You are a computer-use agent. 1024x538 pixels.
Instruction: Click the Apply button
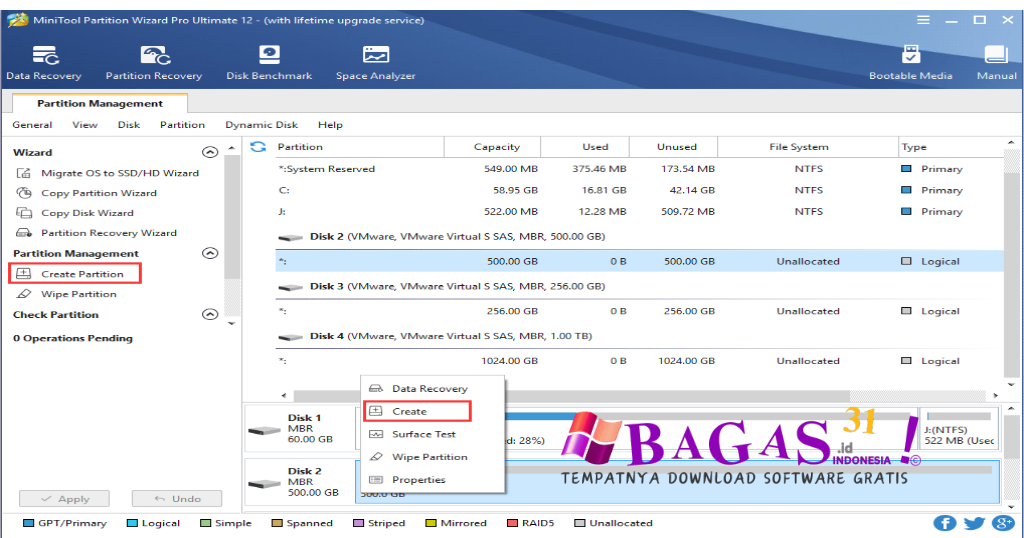[x=64, y=499]
